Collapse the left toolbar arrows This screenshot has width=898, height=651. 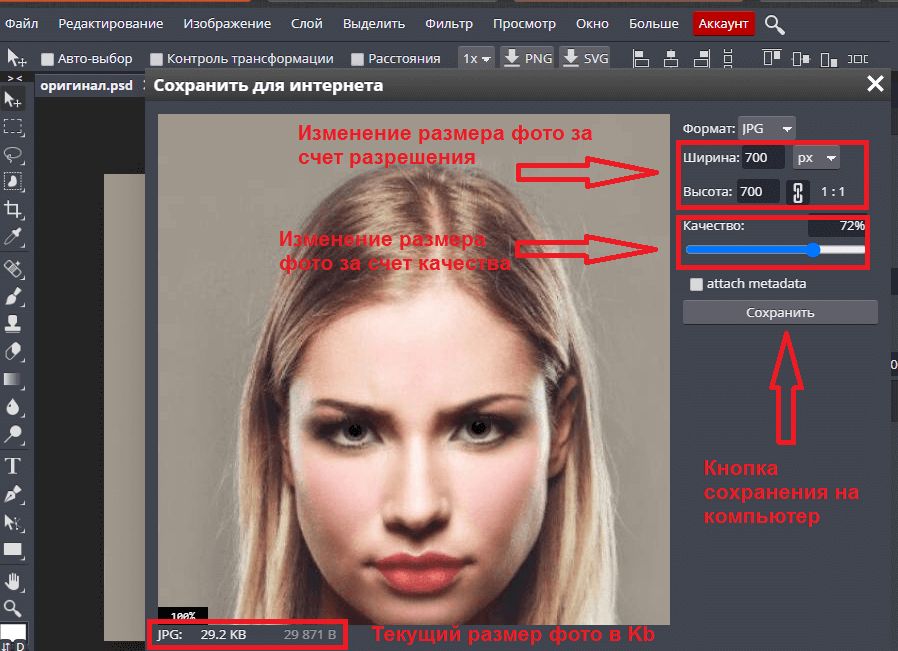coord(15,78)
